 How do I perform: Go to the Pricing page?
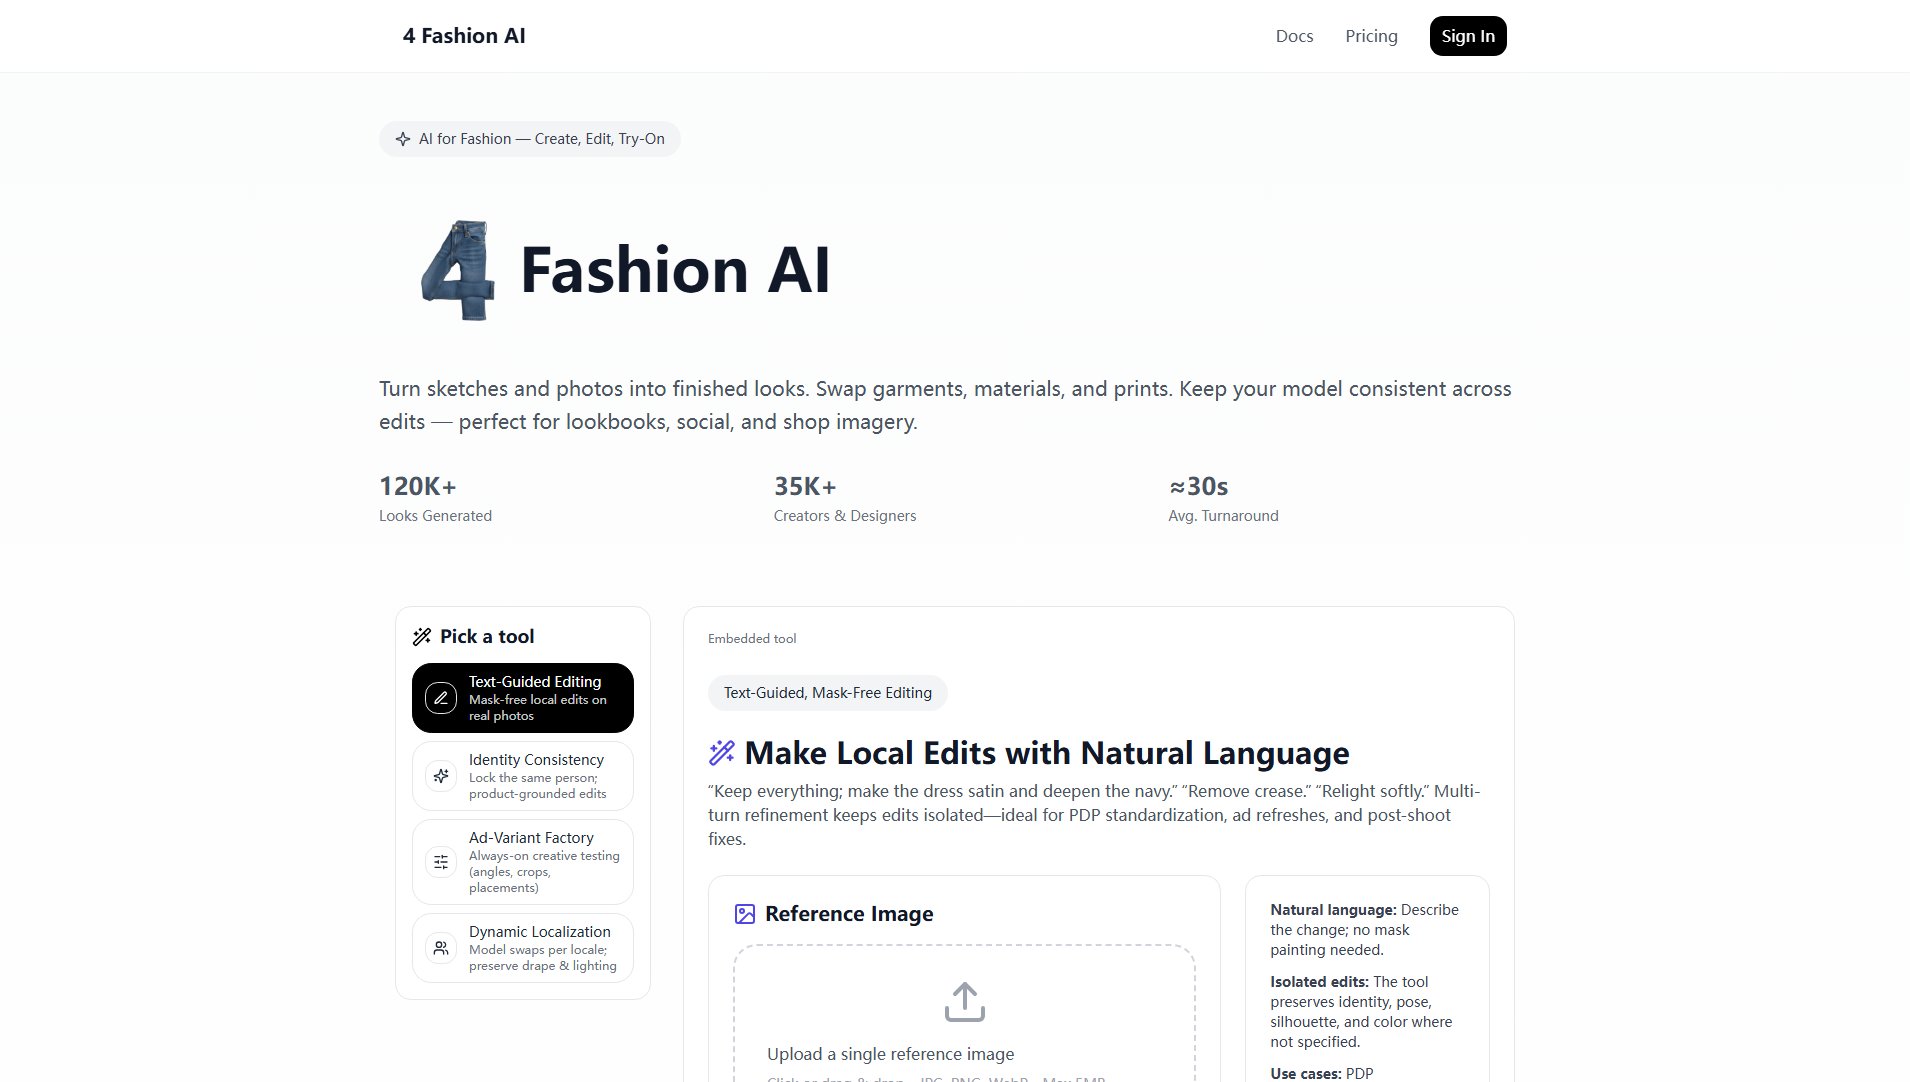(1371, 36)
